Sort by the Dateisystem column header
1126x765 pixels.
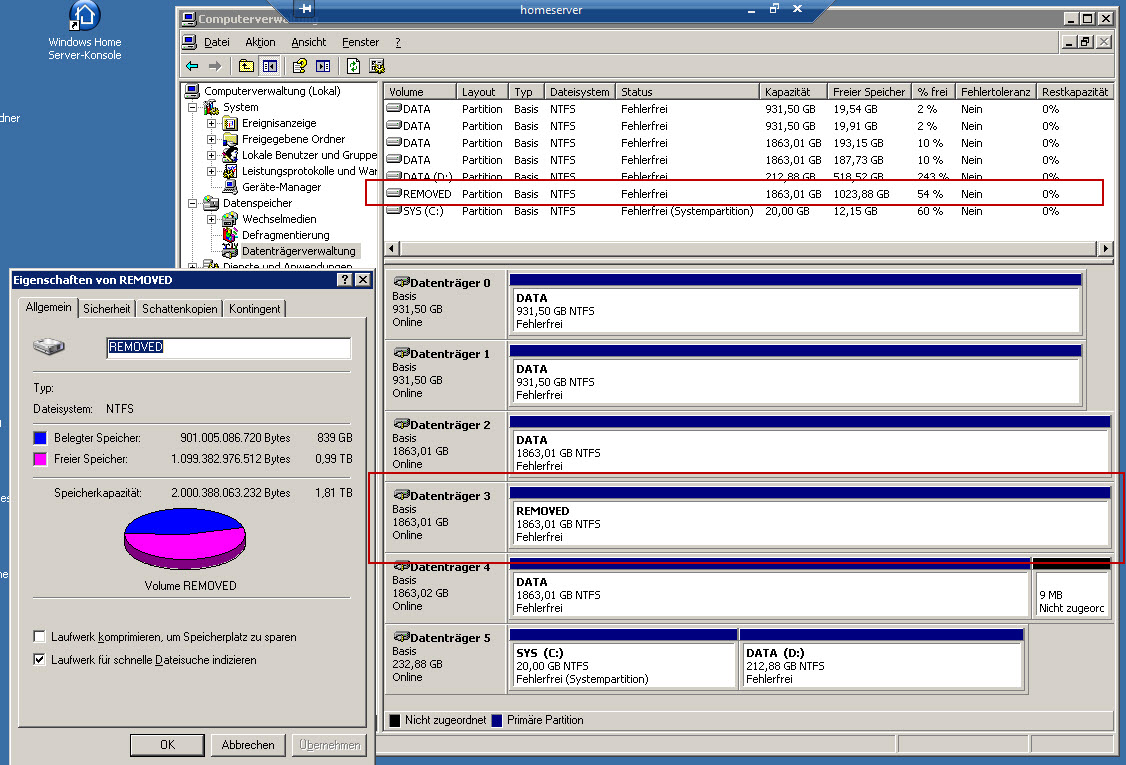pos(580,91)
